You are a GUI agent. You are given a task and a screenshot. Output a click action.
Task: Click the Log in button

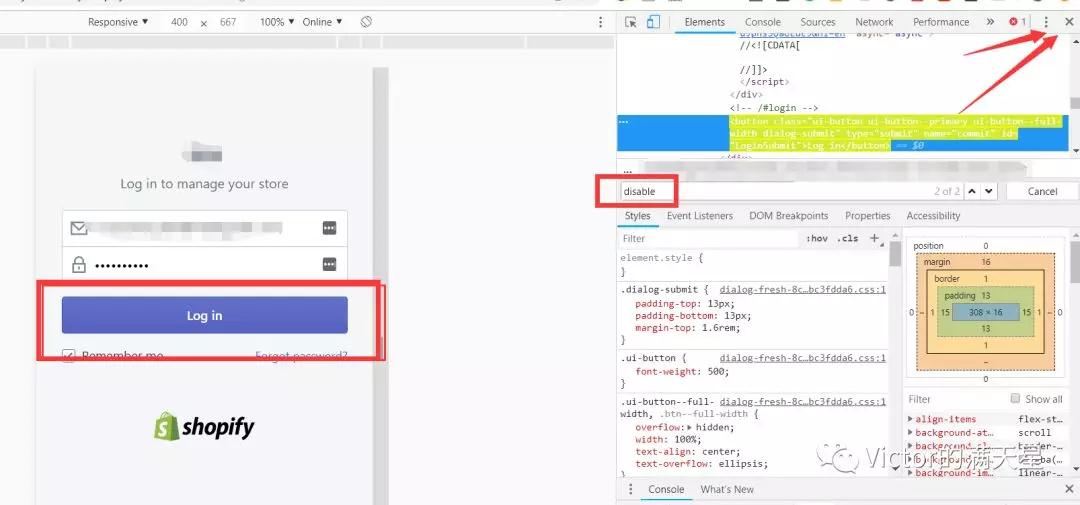pyautogui.click(x=205, y=316)
